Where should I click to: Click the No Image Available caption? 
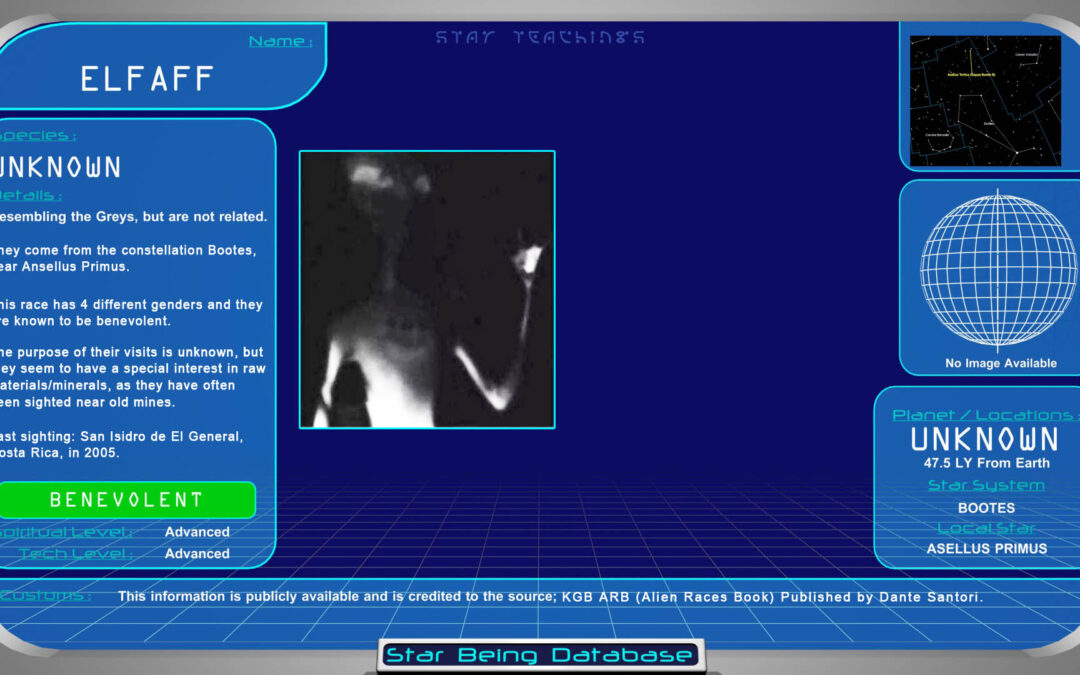[x=1000, y=363]
